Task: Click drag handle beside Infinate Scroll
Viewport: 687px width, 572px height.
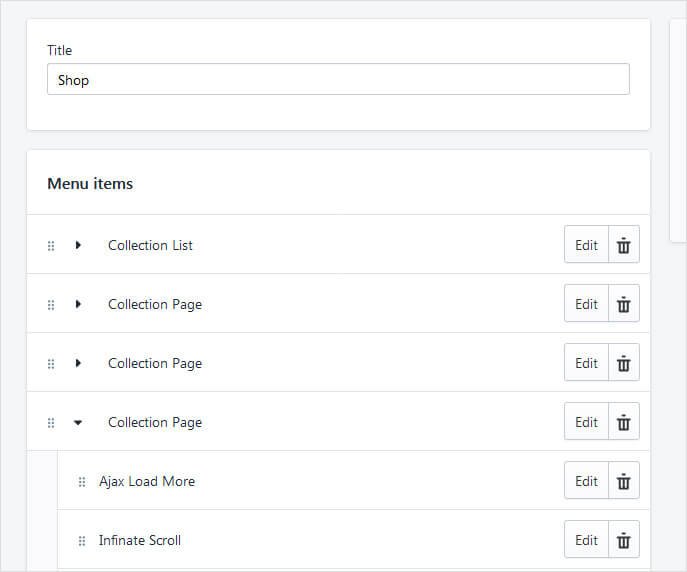Action: coord(82,541)
